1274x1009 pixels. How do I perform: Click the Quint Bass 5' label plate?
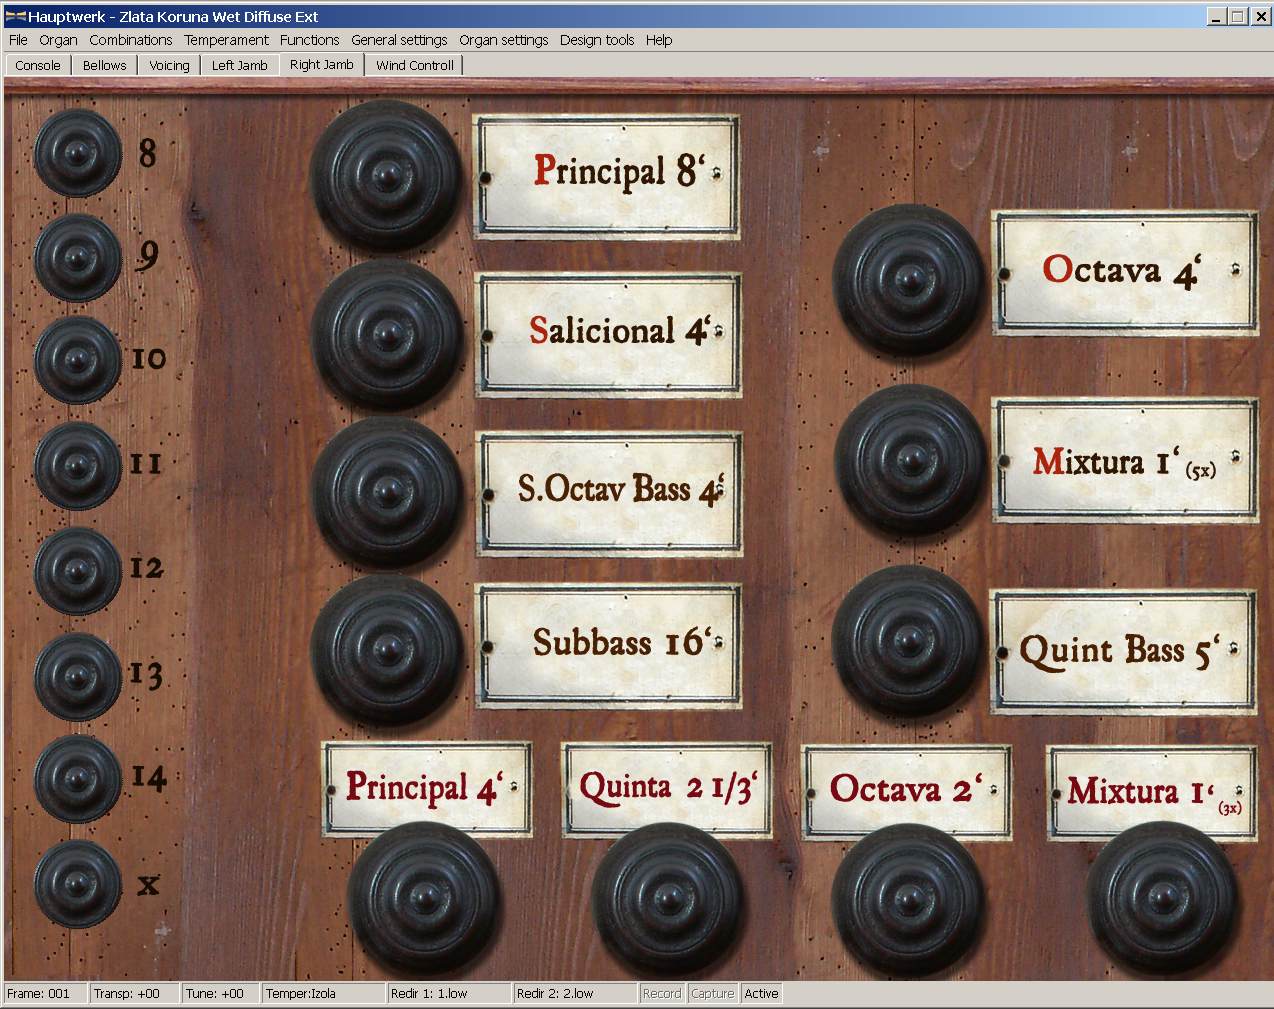1123,652
